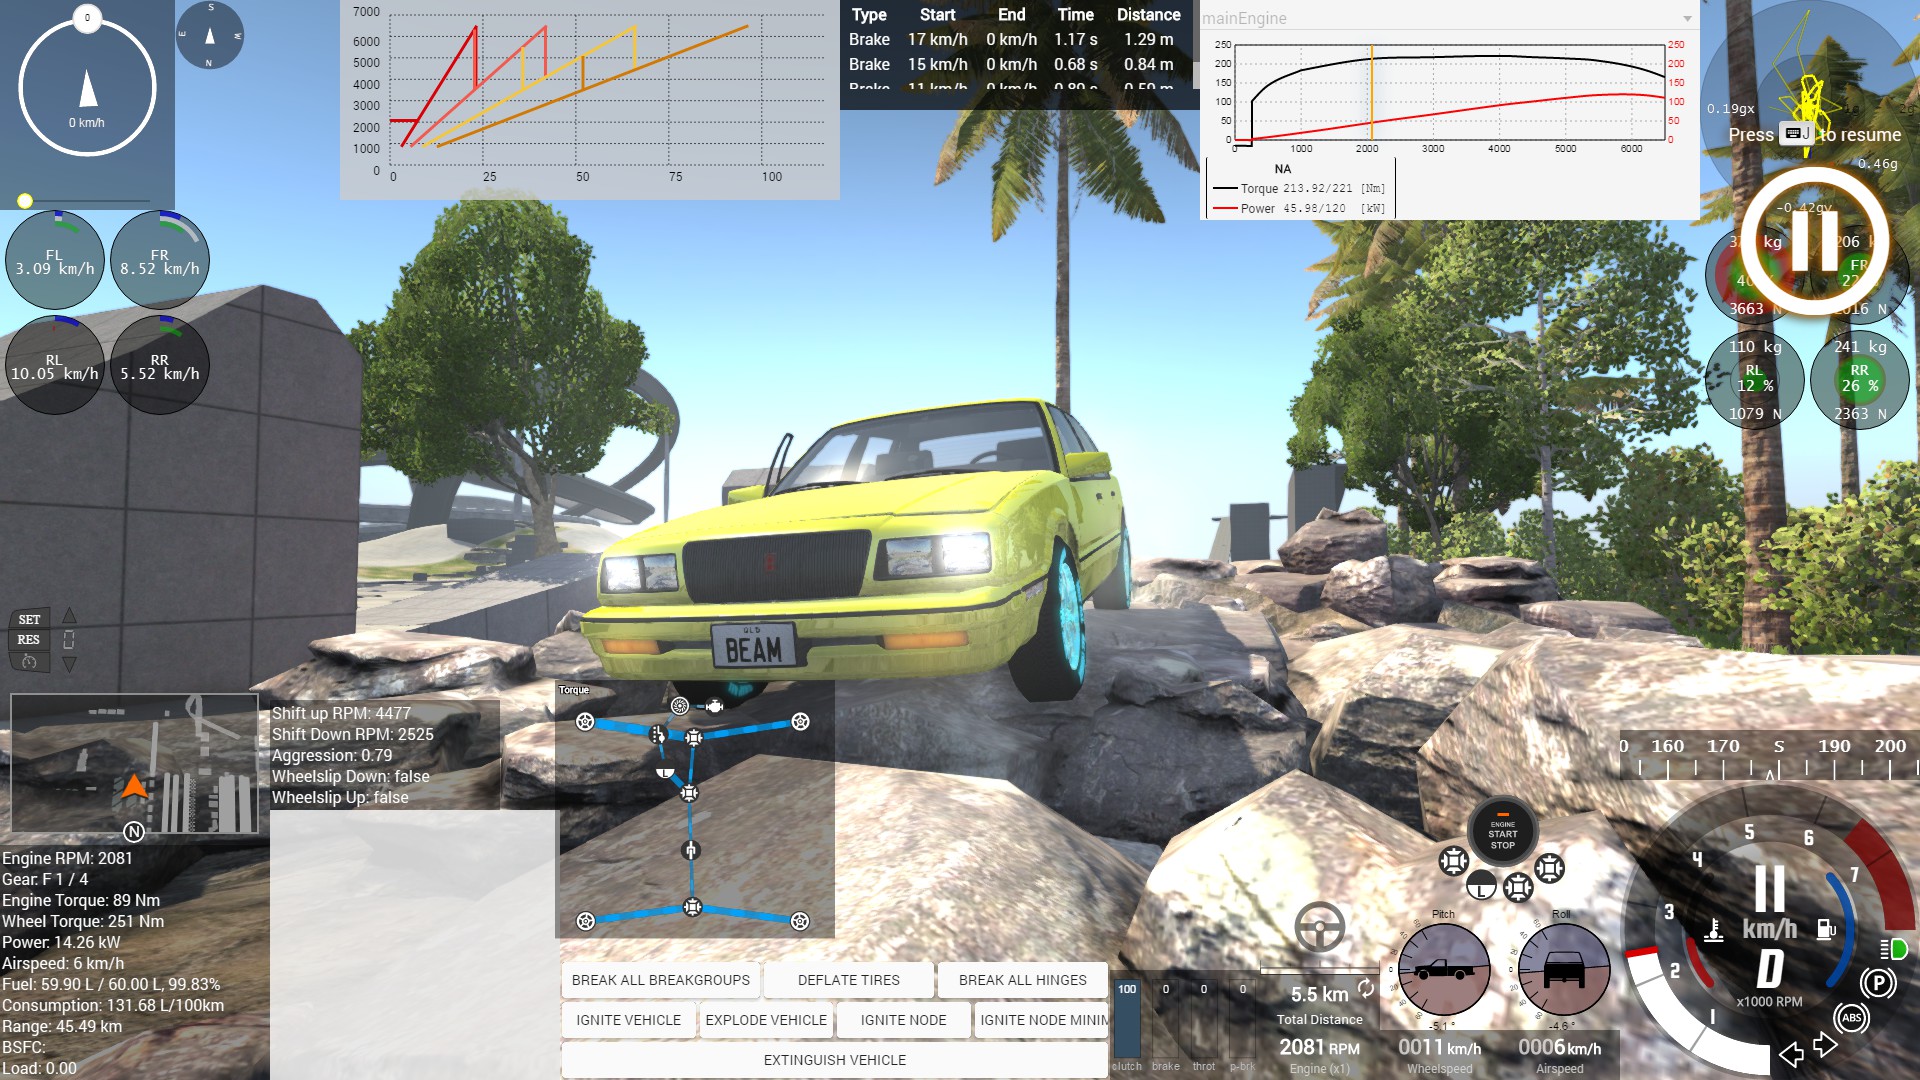Reset trip distance with the refresh icon
The height and width of the screenshot is (1080, 1920).
pyautogui.click(x=1366, y=988)
